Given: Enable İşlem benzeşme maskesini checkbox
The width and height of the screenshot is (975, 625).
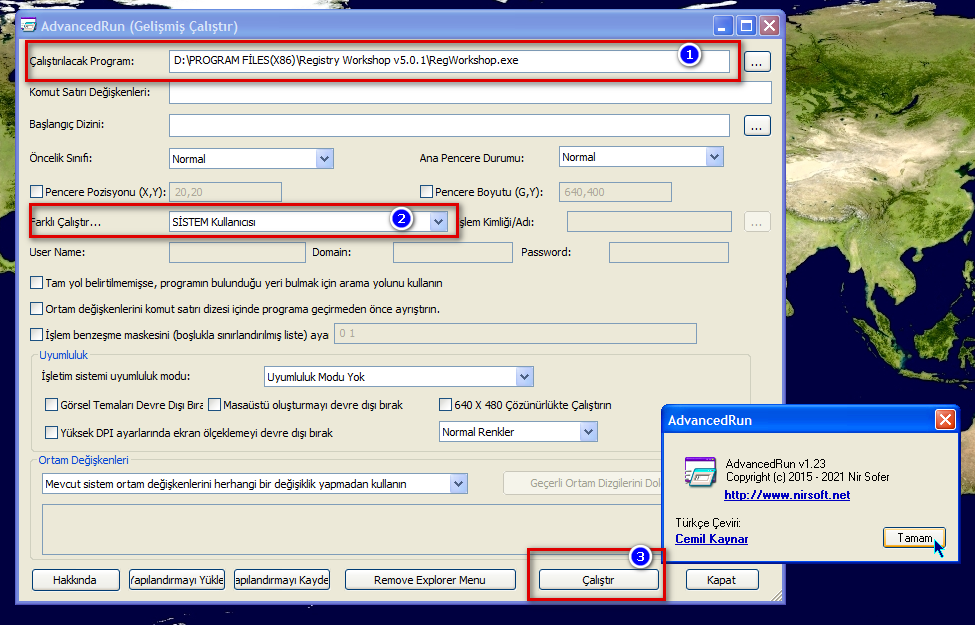Looking at the screenshot, I should [37, 335].
